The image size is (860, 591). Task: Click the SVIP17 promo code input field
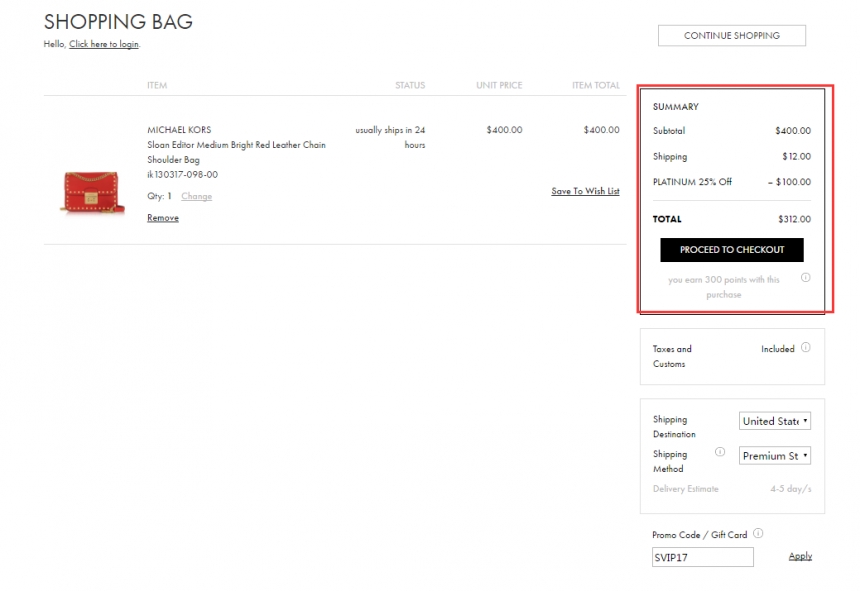[702, 557]
